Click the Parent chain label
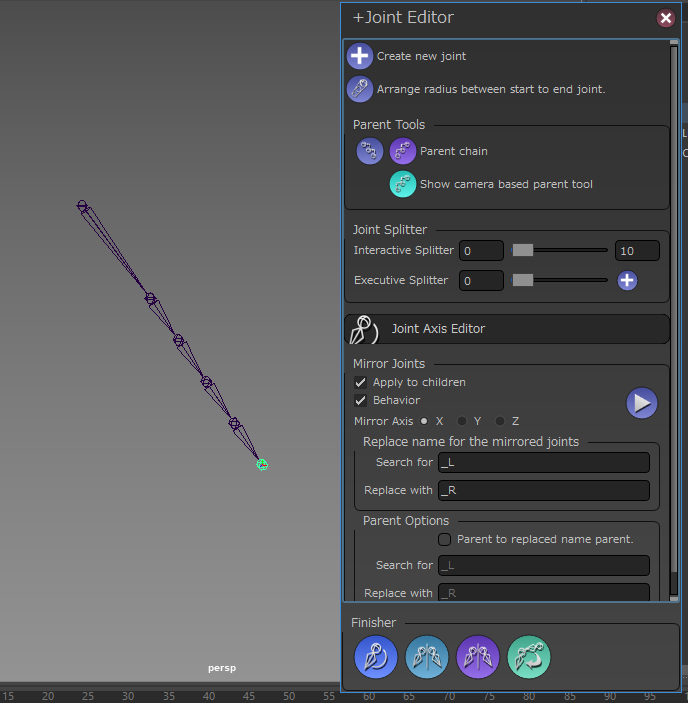This screenshot has width=688, height=703. click(454, 151)
